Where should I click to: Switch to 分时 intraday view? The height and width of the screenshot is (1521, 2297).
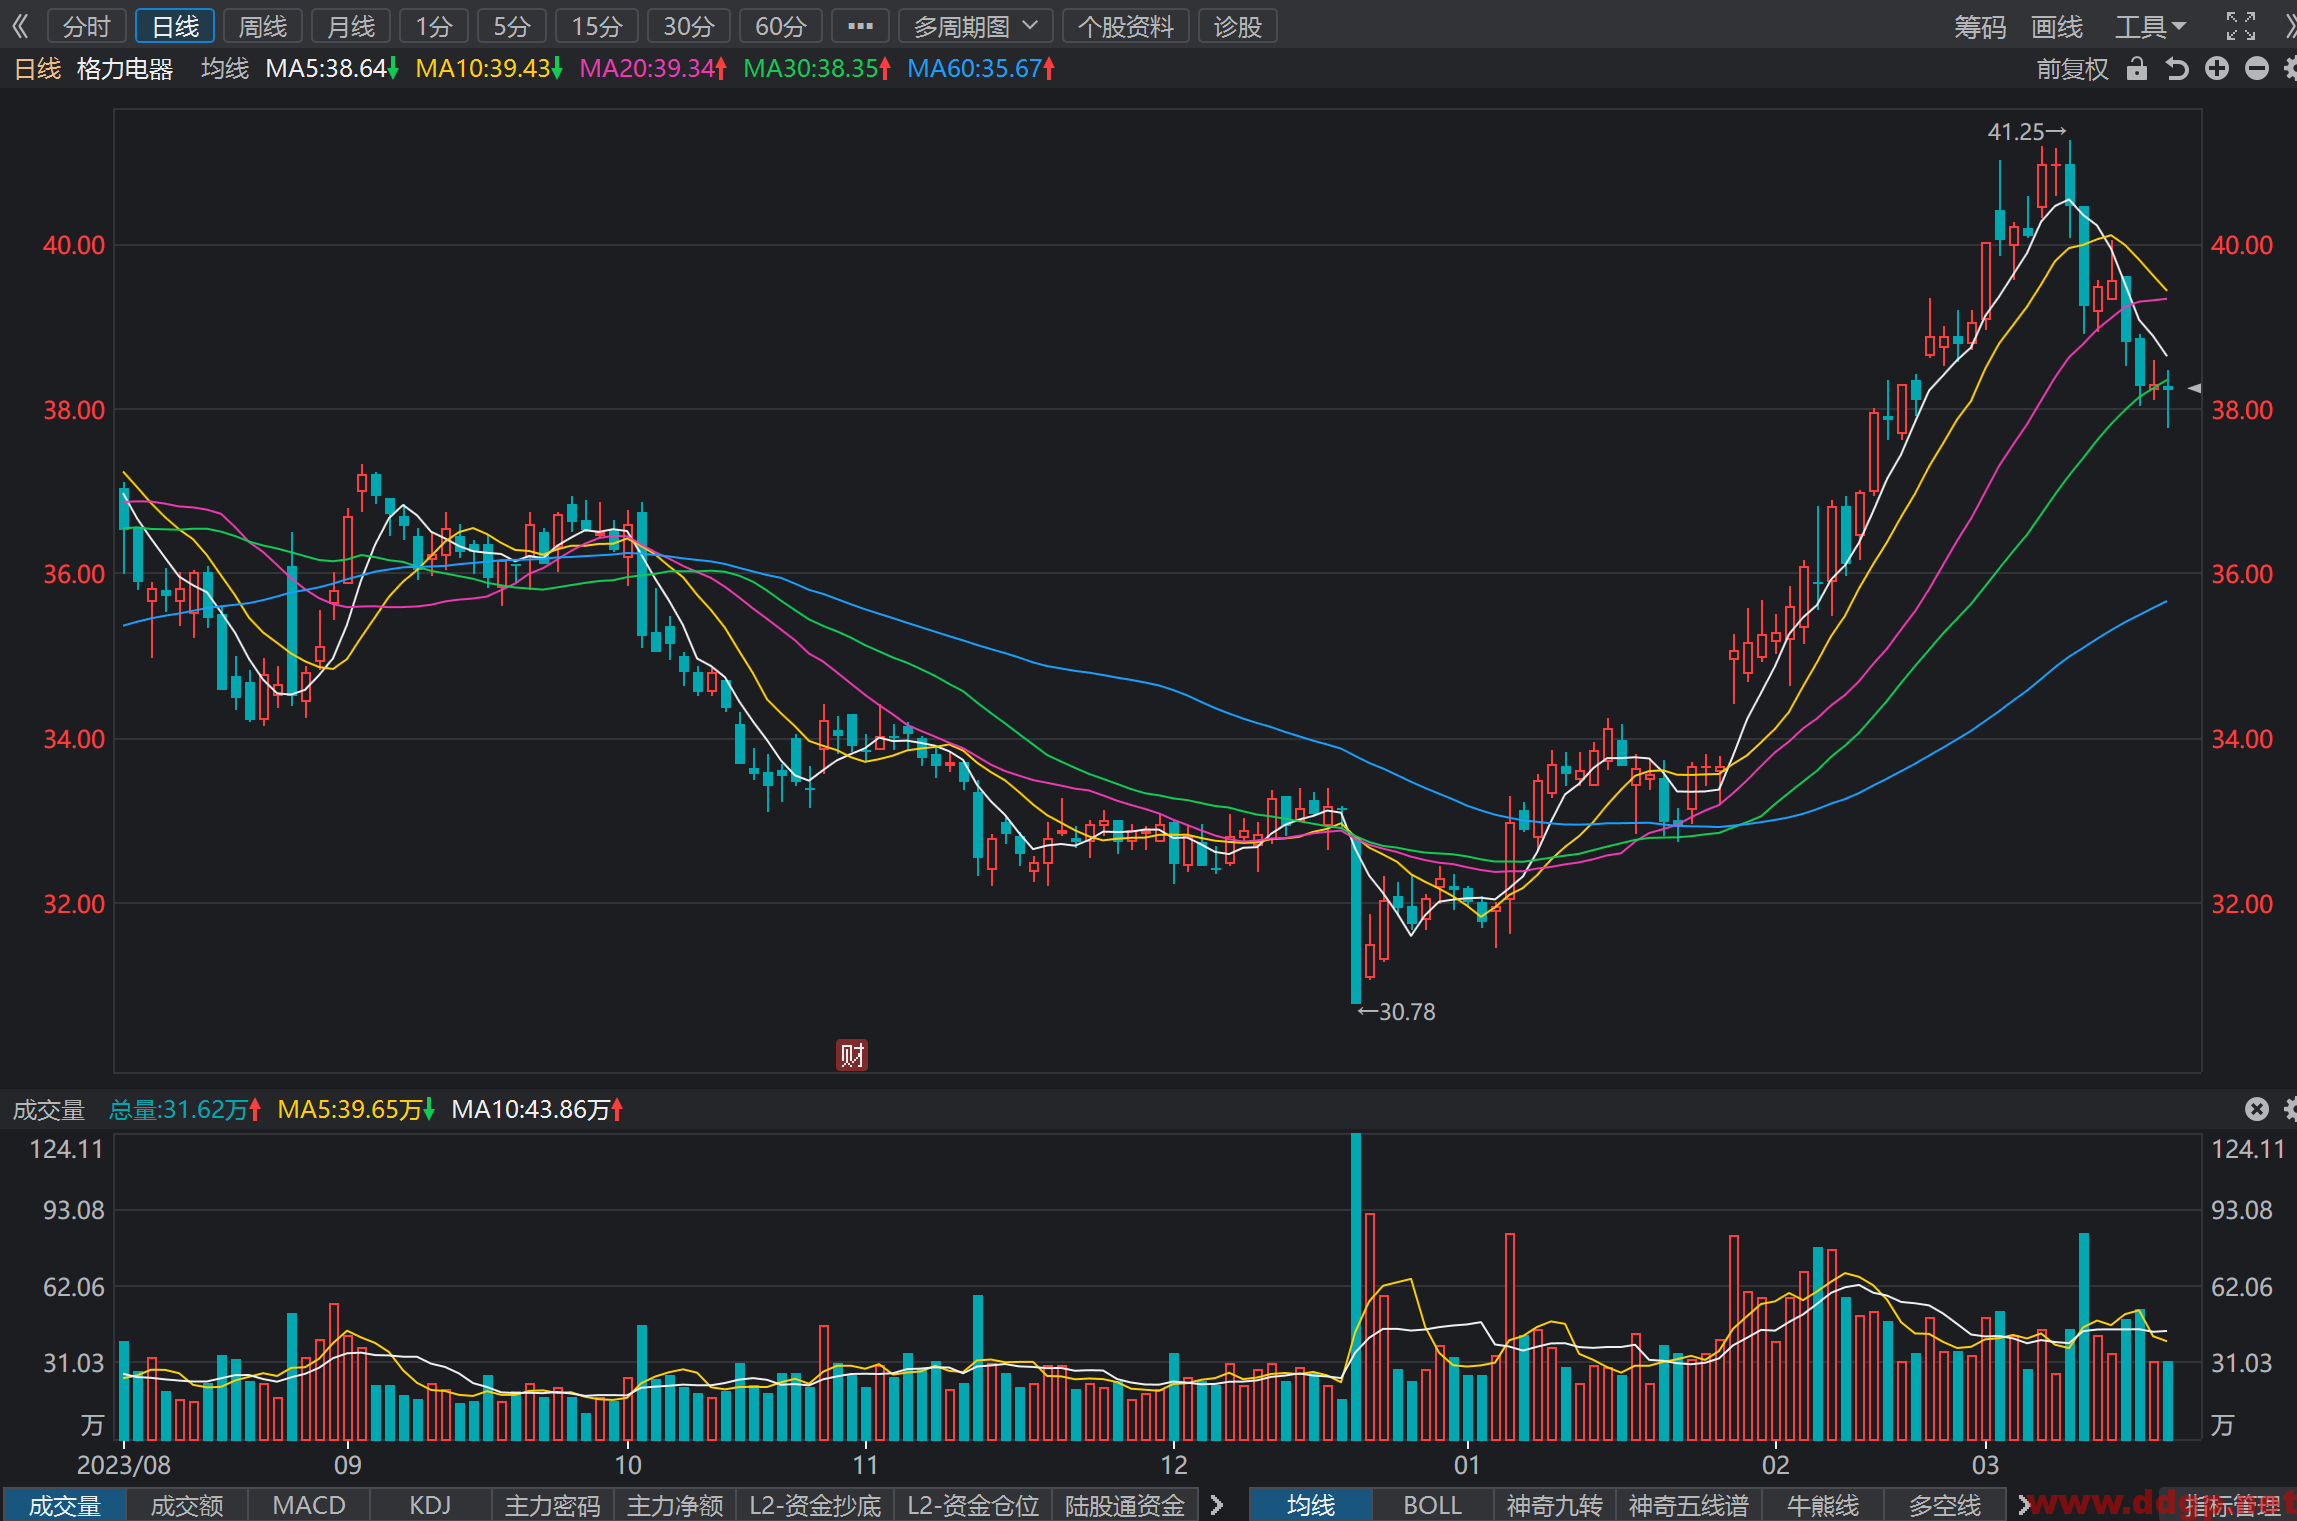point(86,26)
